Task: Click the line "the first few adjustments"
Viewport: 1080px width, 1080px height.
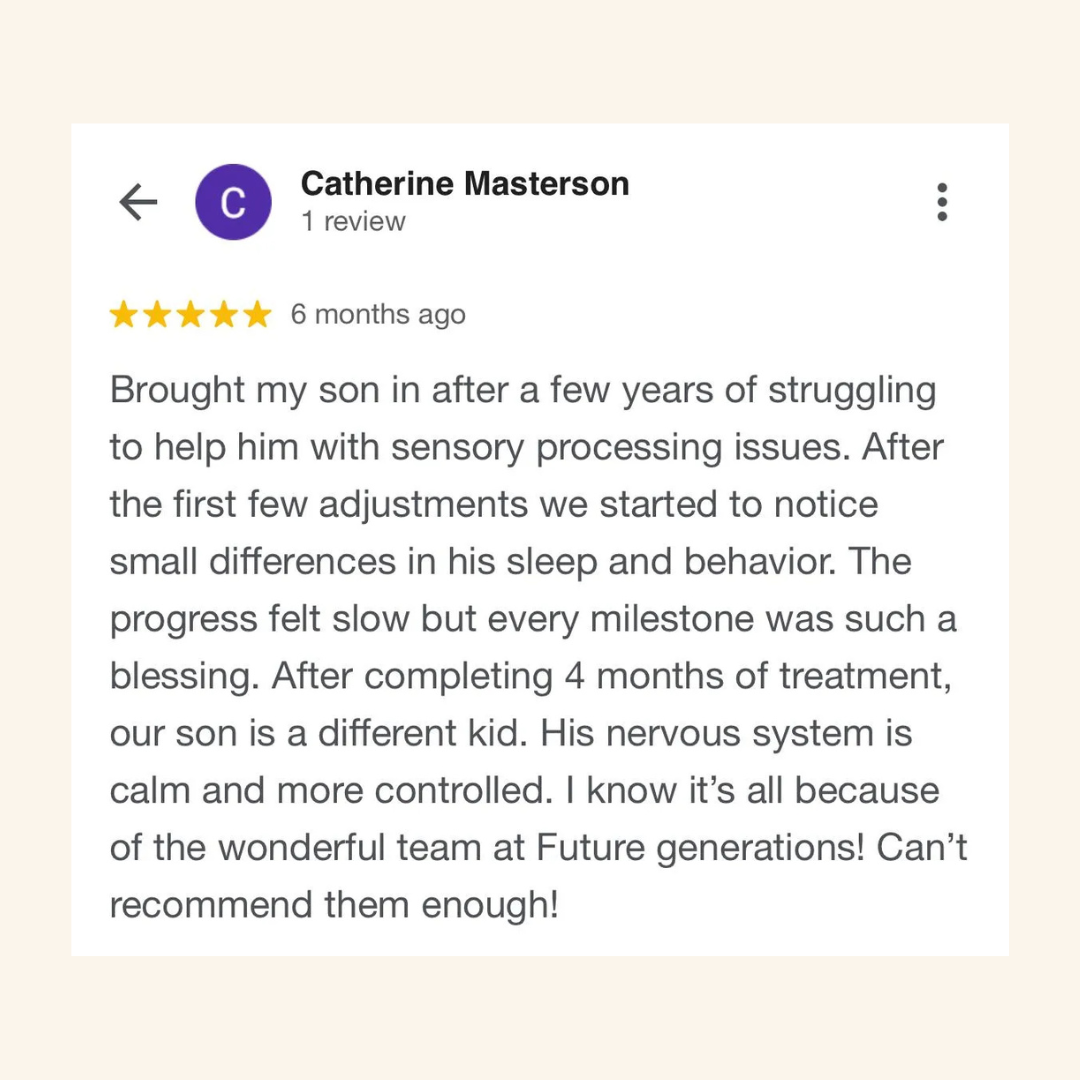Action: 494,505
